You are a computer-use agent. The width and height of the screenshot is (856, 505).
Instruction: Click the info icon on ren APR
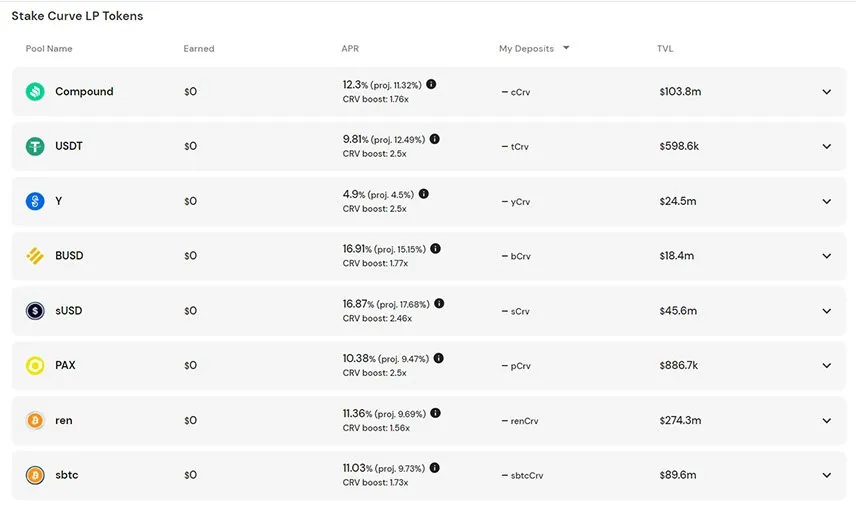(x=435, y=413)
